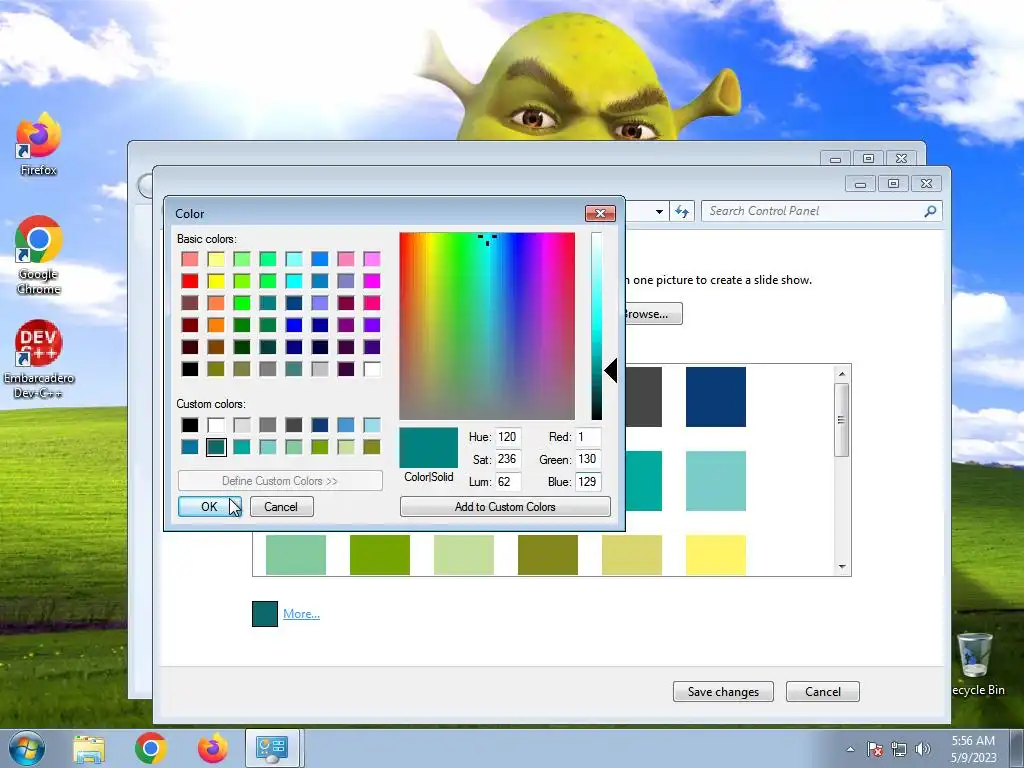Image resolution: width=1024 pixels, height=768 pixels.
Task: Maximize the front Control Panel window
Action: tap(893, 184)
